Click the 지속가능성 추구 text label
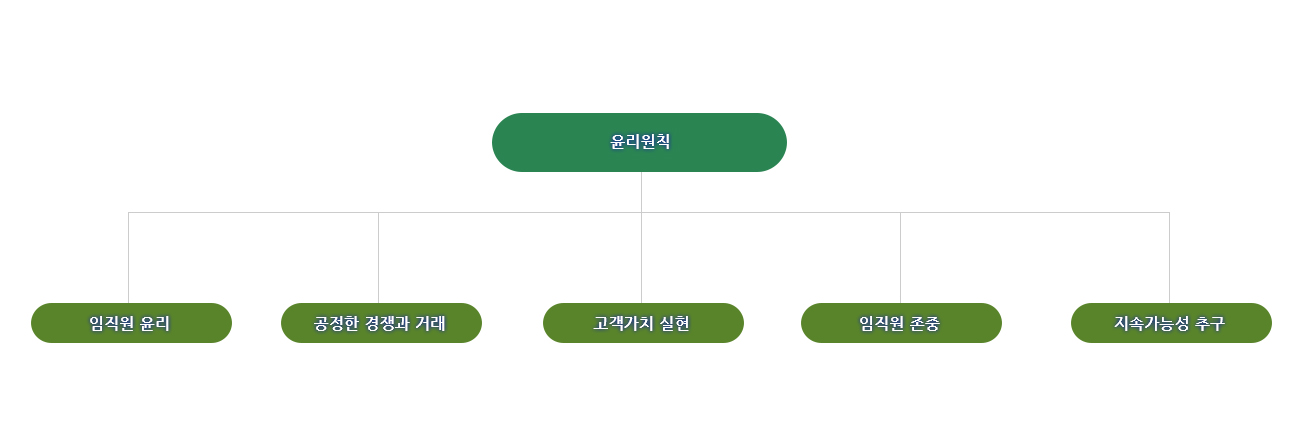The height and width of the screenshot is (441, 1300). point(1169,324)
